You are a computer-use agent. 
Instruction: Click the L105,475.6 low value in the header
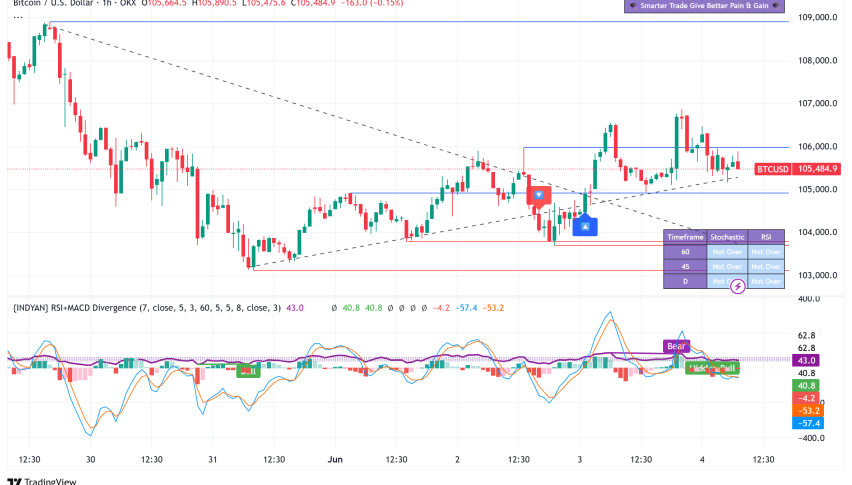[x=264, y=3]
